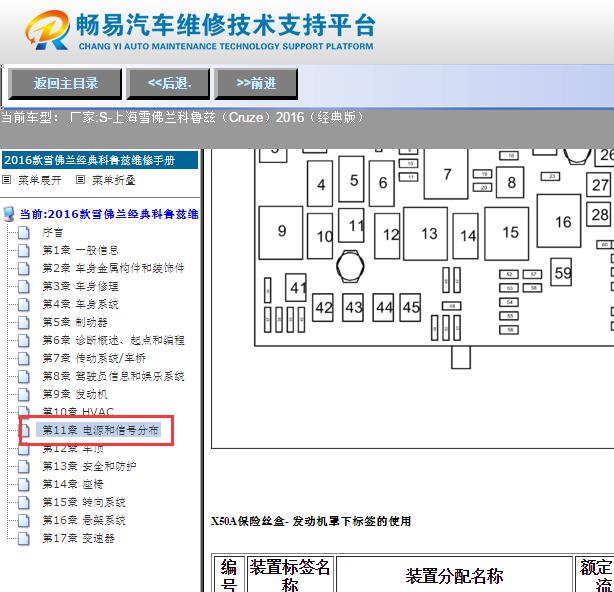
Task: Click the page icon for 第2章
Action: 23,268
